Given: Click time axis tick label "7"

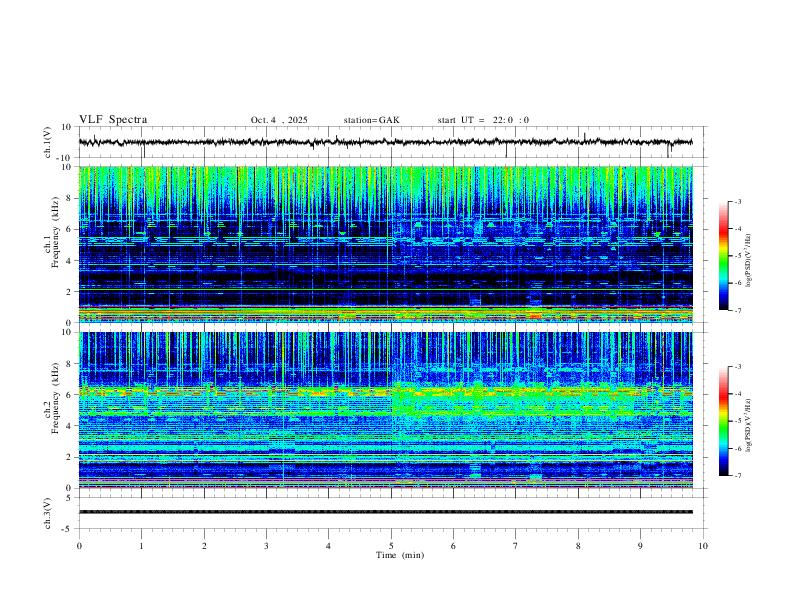Looking at the screenshot, I should (x=516, y=546).
